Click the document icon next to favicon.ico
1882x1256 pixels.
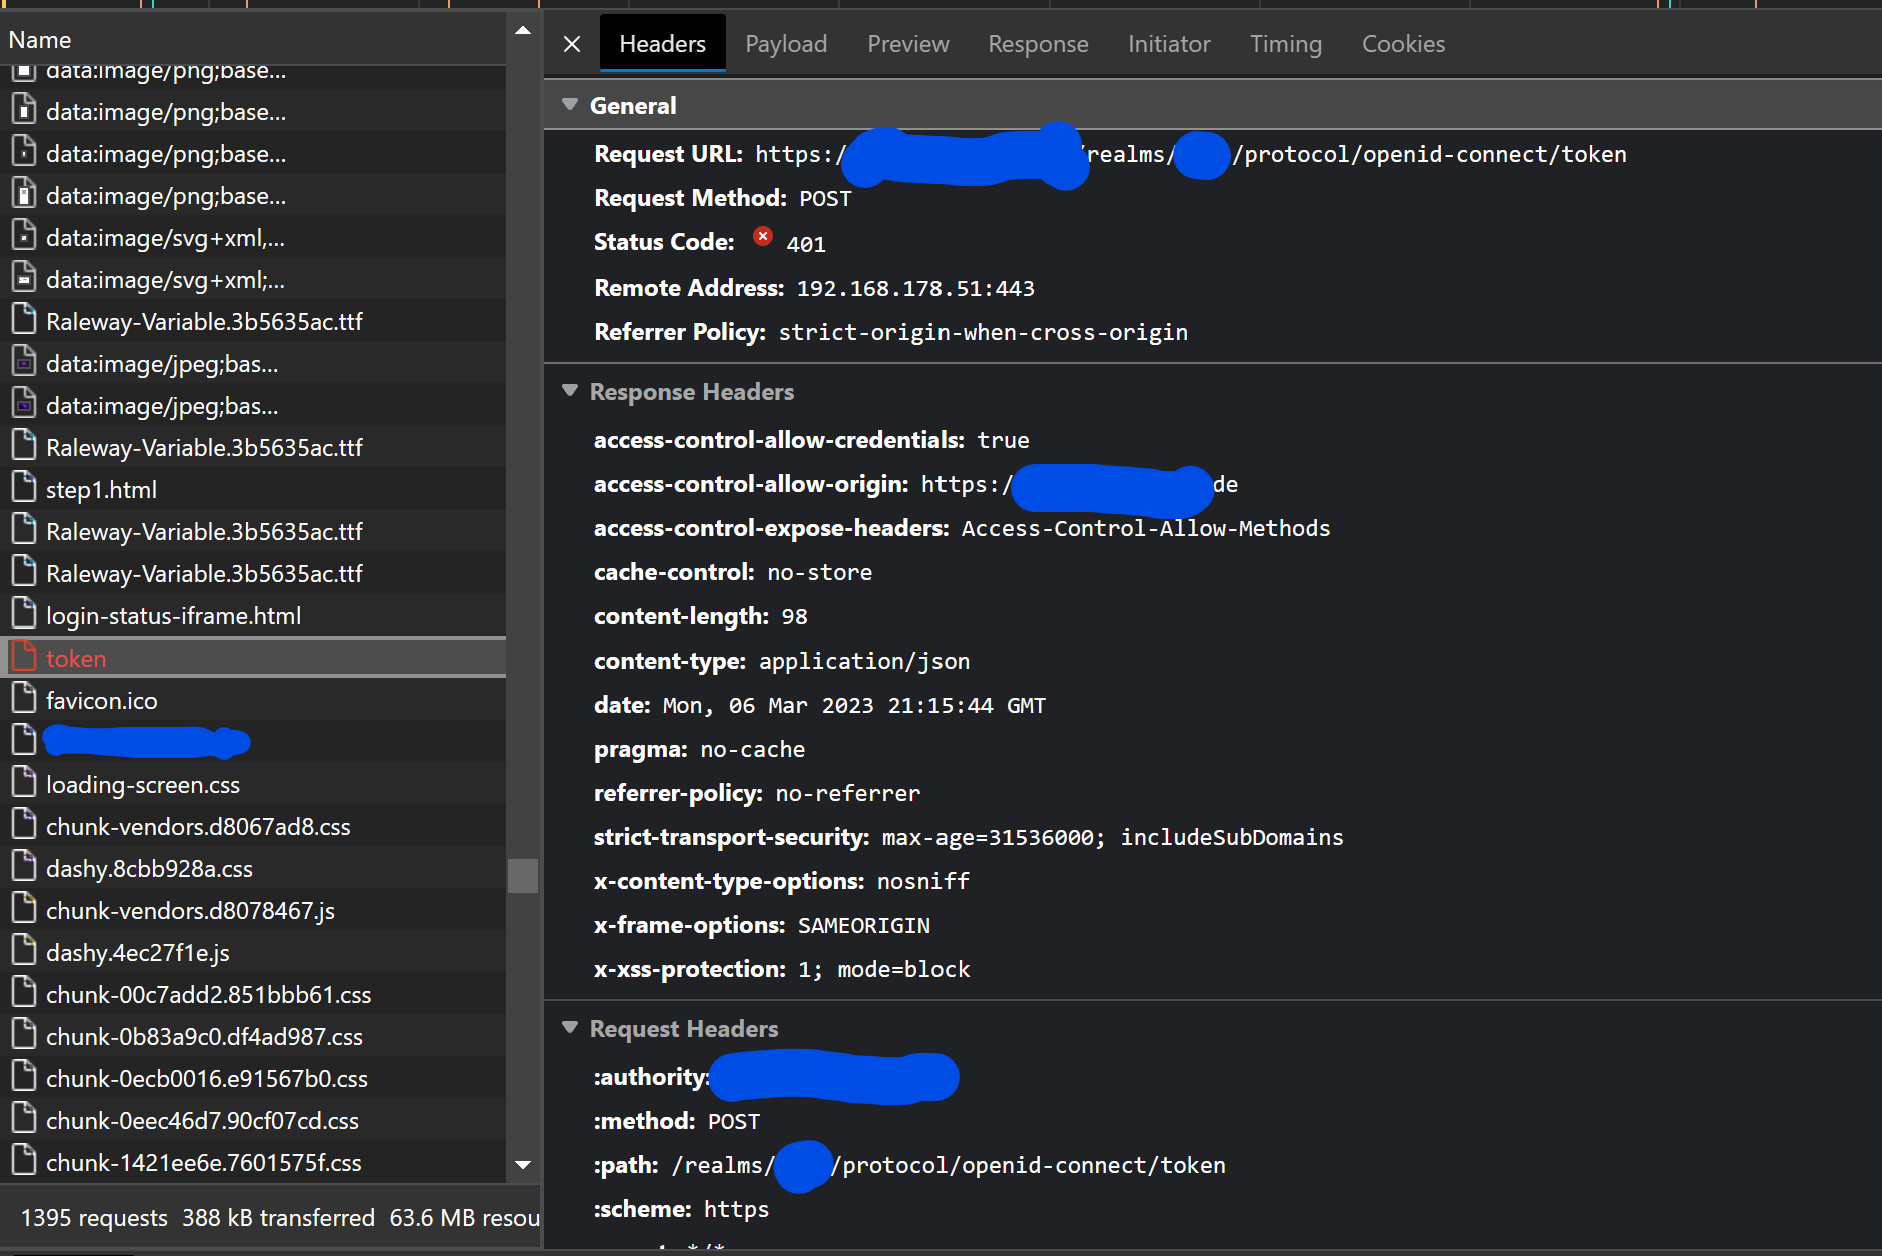[22, 699]
